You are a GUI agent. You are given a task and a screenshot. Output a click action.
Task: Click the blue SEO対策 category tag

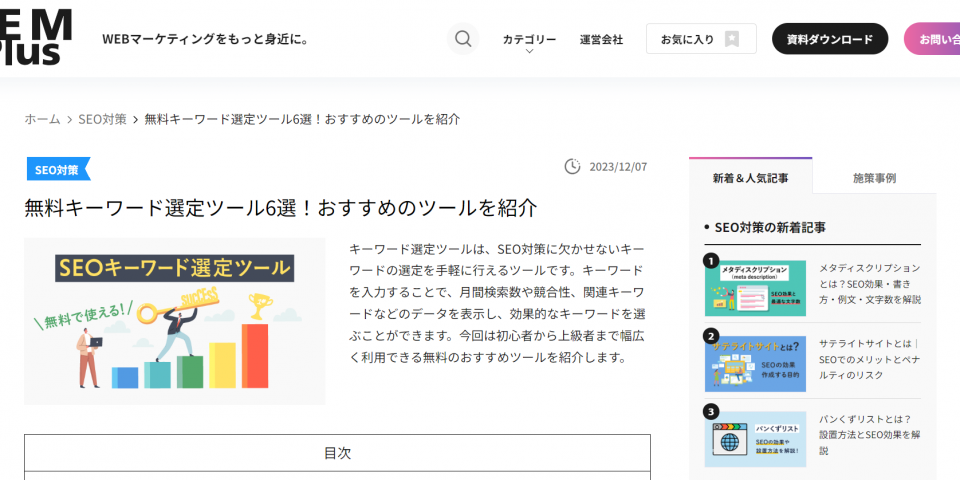(x=58, y=170)
